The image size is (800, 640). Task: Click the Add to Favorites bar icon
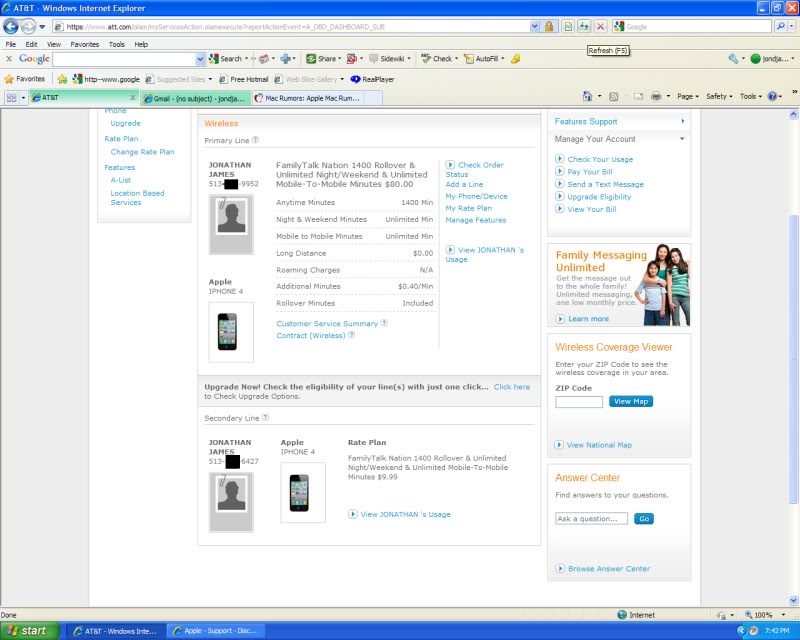pos(62,79)
